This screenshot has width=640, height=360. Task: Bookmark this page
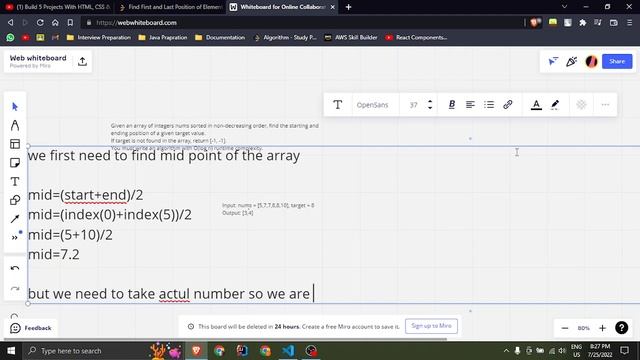pyautogui.click(x=70, y=22)
